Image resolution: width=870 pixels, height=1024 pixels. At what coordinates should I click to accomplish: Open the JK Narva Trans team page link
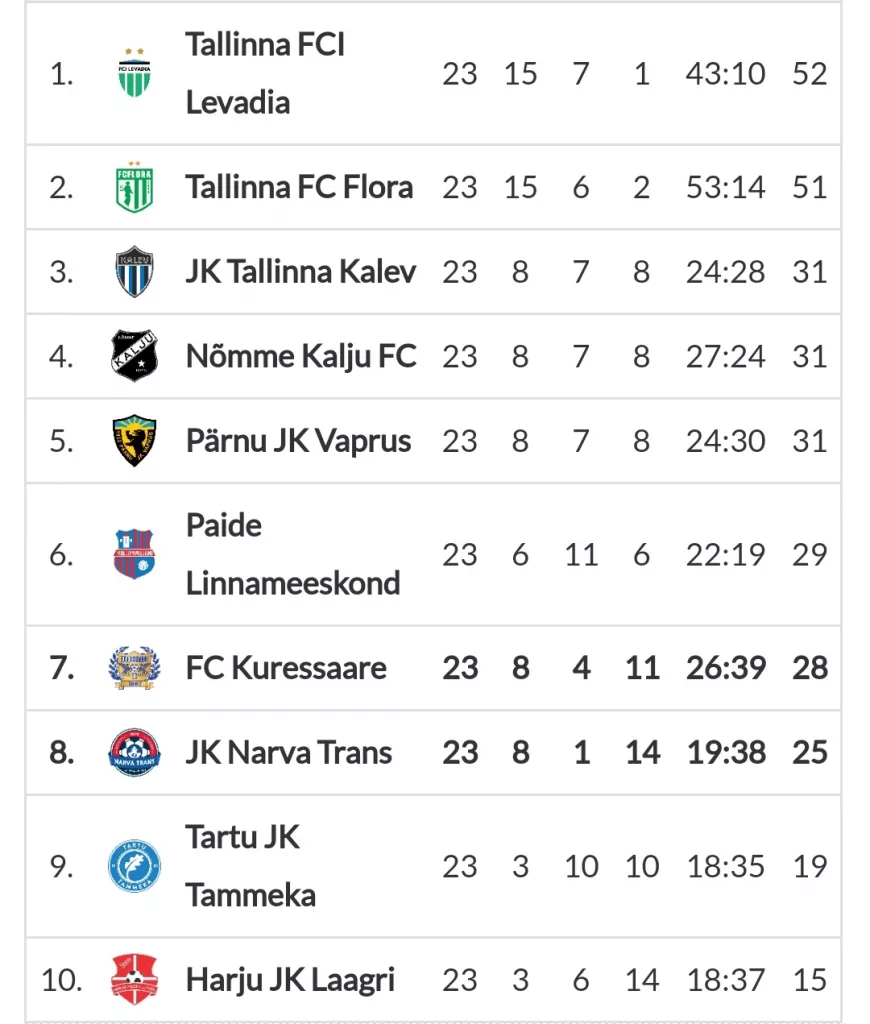click(289, 752)
